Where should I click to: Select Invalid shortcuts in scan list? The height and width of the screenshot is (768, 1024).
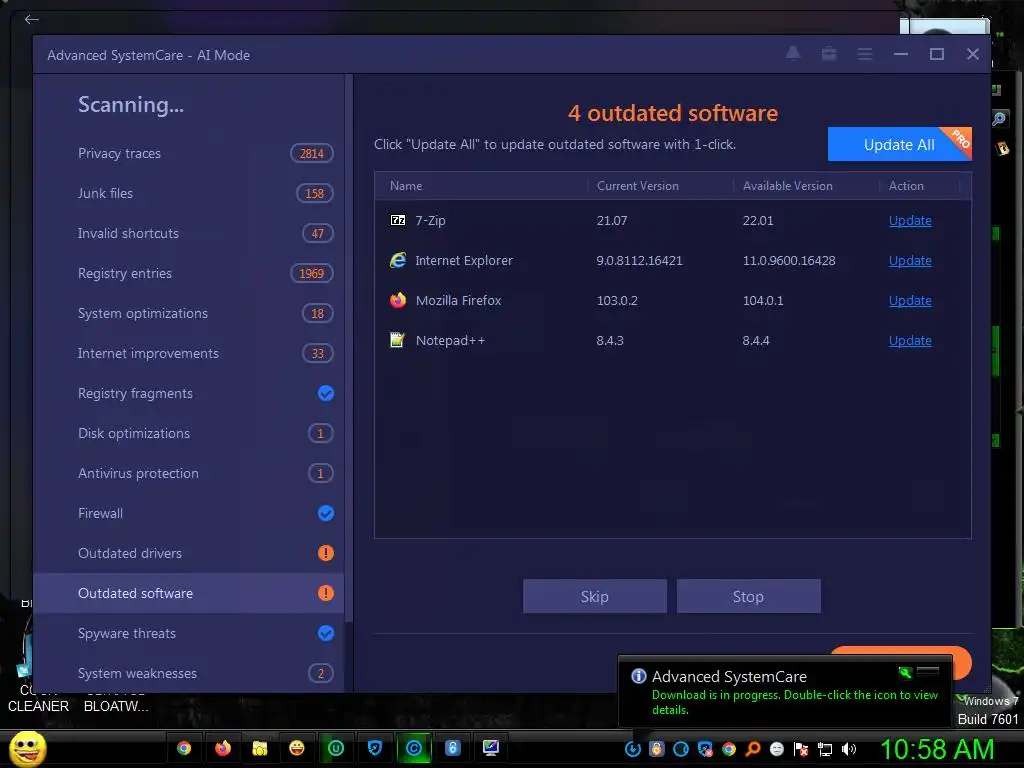(188, 233)
